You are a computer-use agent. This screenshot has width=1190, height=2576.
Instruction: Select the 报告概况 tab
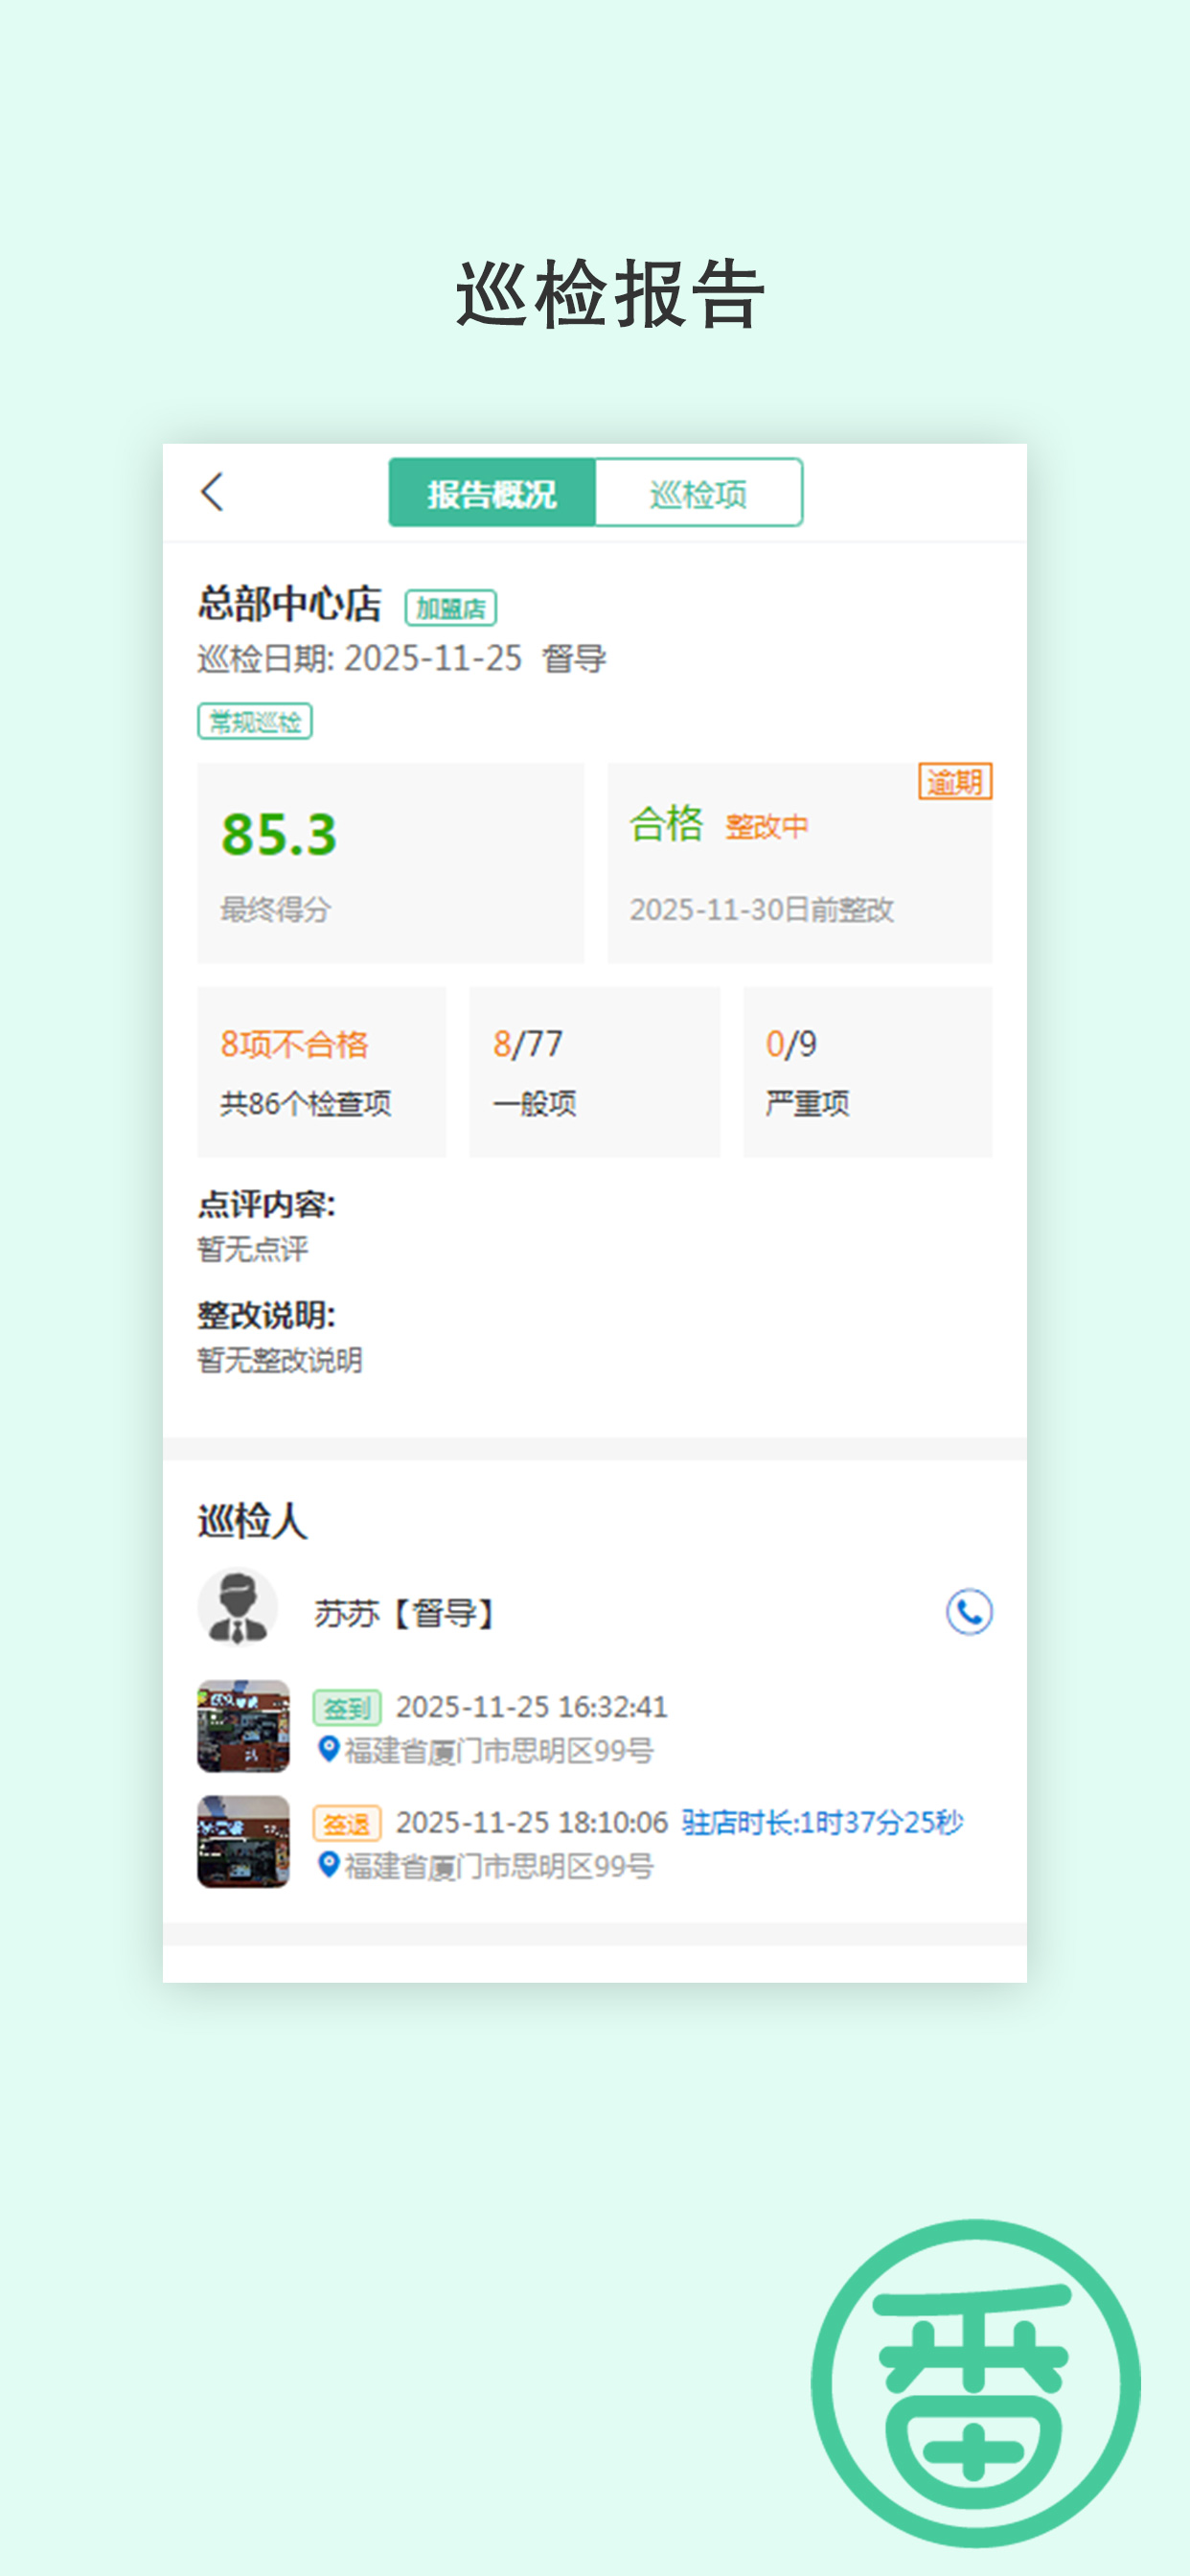coord(492,493)
